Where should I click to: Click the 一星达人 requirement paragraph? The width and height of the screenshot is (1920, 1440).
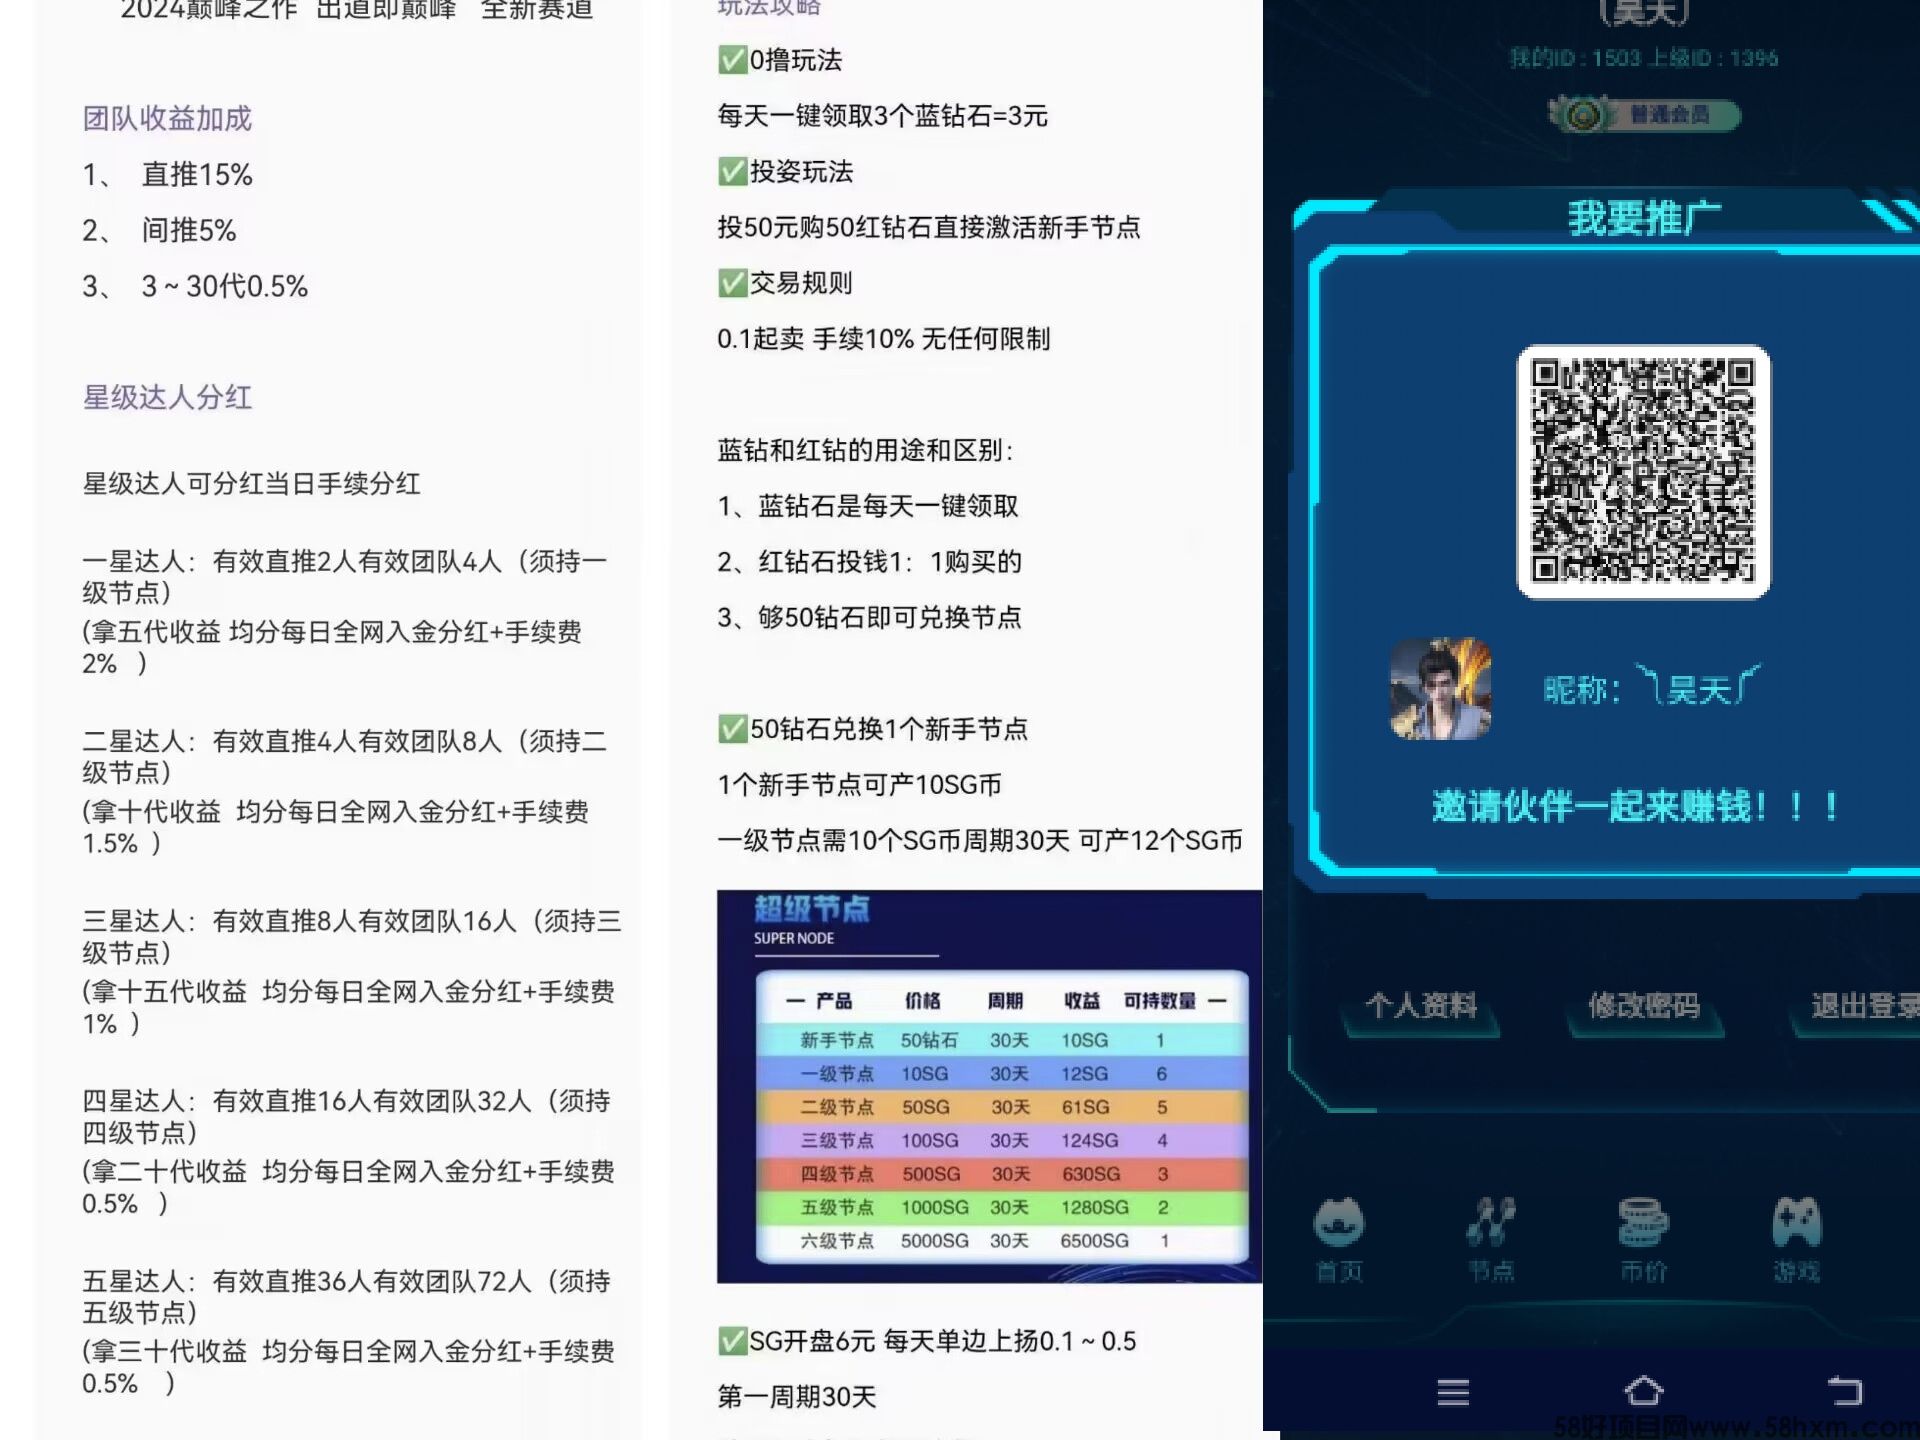[345, 612]
